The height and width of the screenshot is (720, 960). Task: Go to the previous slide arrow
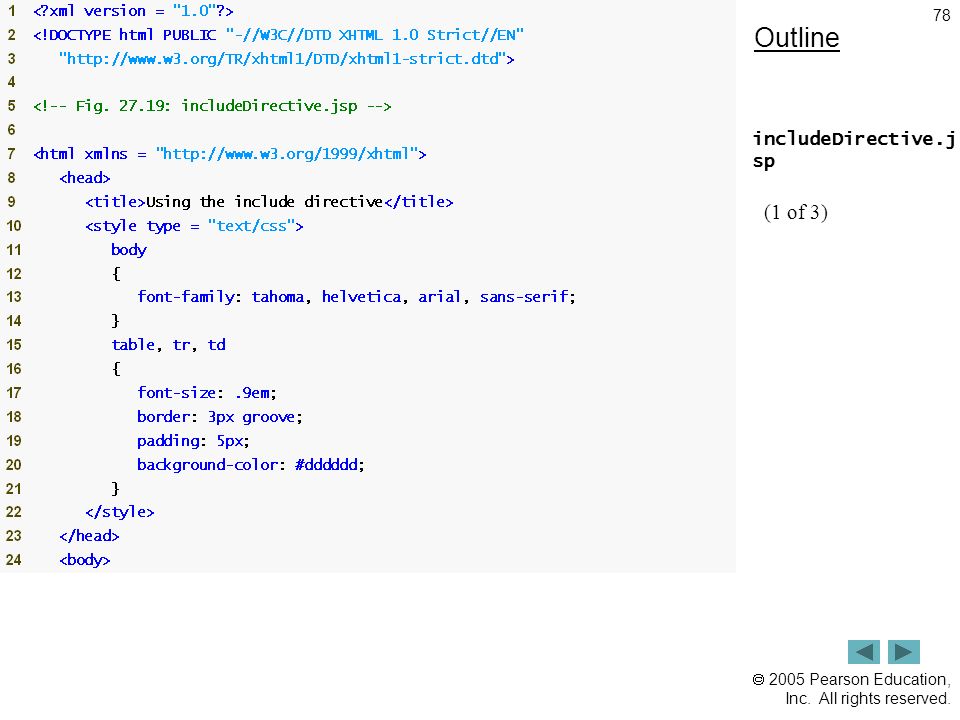pyautogui.click(x=863, y=652)
